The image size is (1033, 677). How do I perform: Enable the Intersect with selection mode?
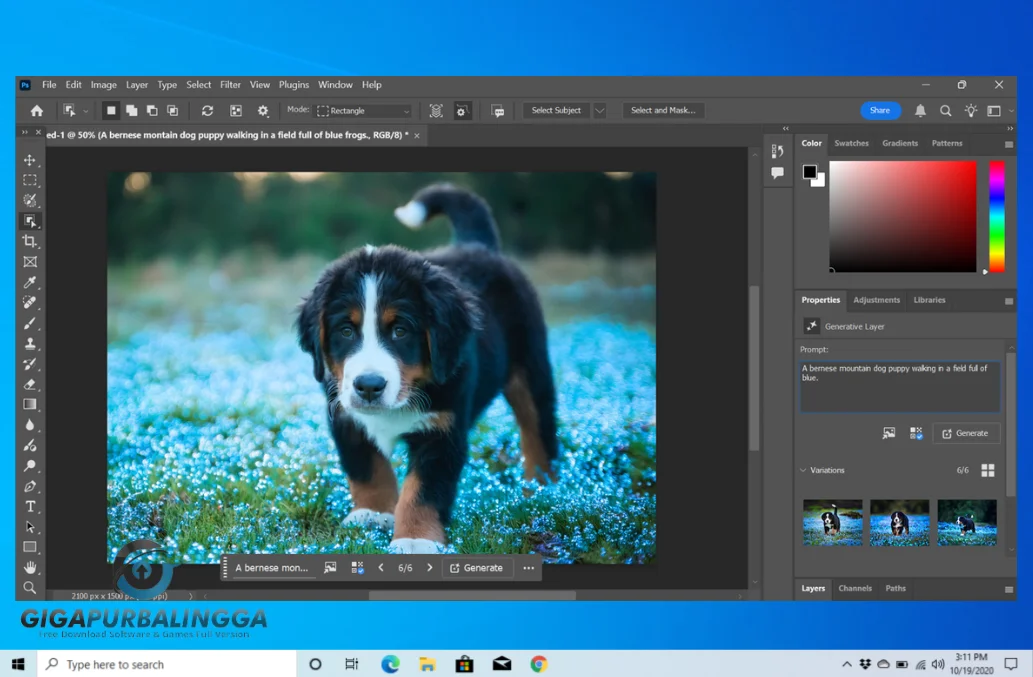[173, 110]
